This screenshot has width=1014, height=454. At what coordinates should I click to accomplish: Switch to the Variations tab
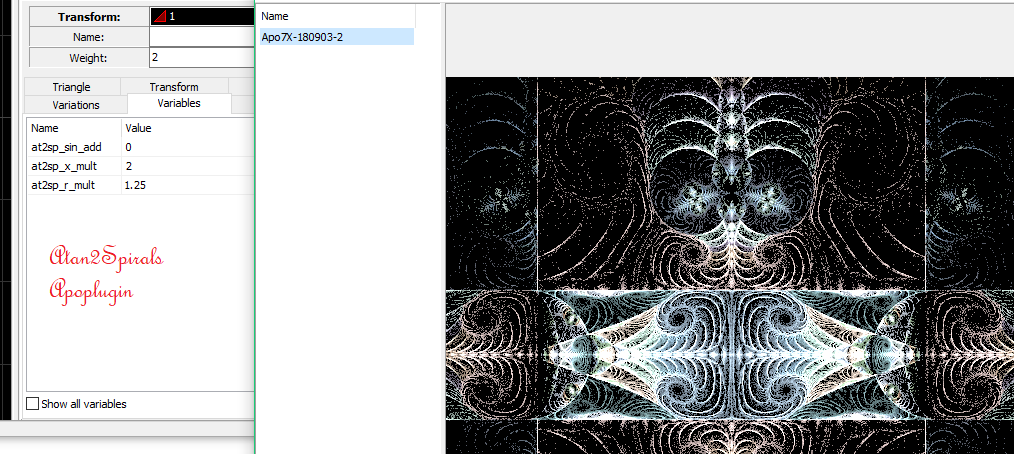76,105
